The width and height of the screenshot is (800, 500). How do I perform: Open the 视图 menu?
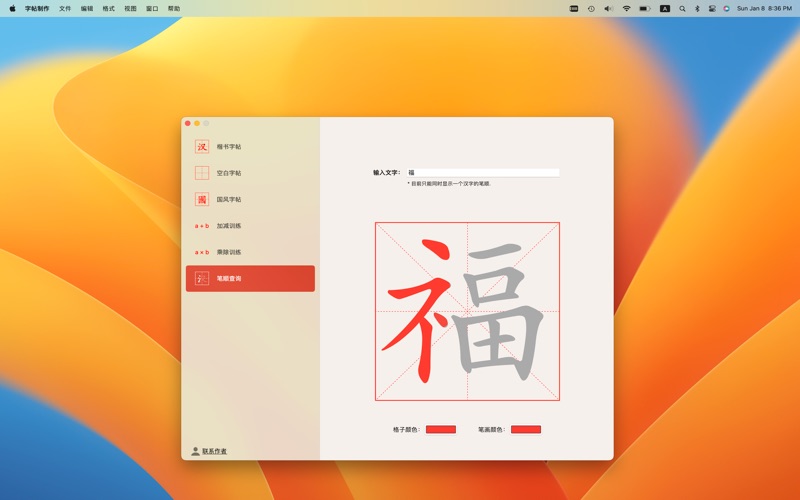pyautogui.click(x=131, y=8)
